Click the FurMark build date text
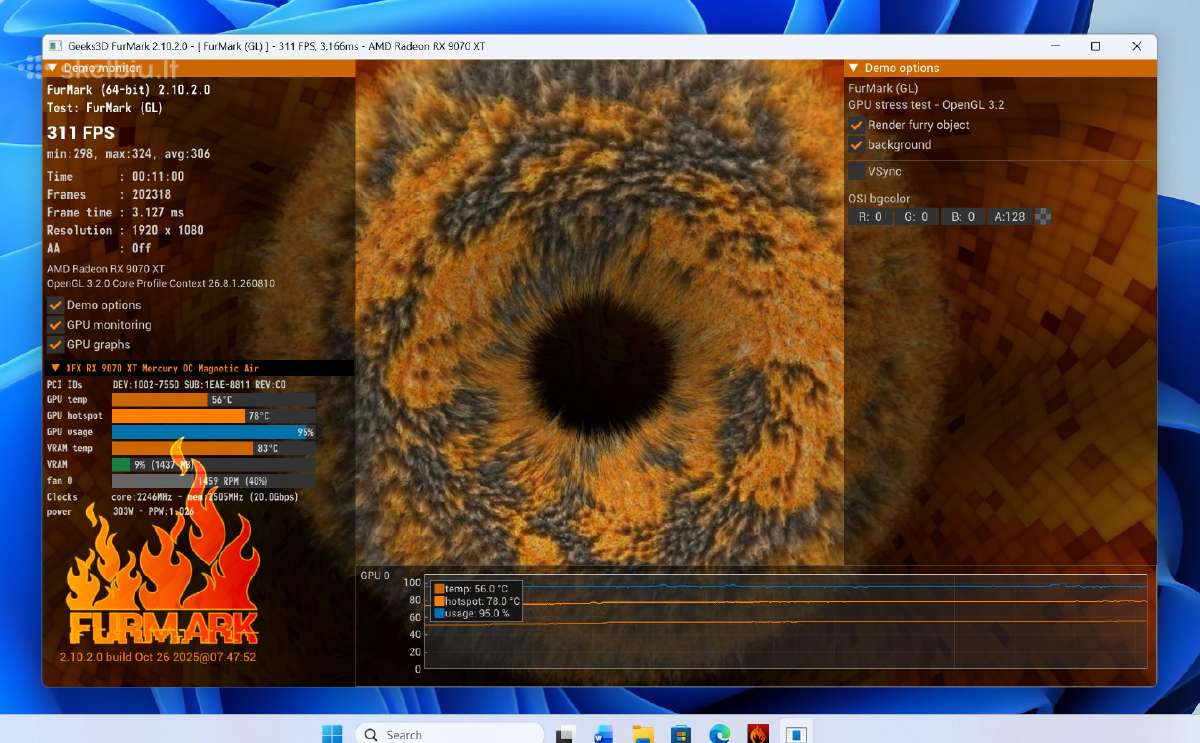The width and height of the screenshot is (1200, 743). click(x=158, y=657)
